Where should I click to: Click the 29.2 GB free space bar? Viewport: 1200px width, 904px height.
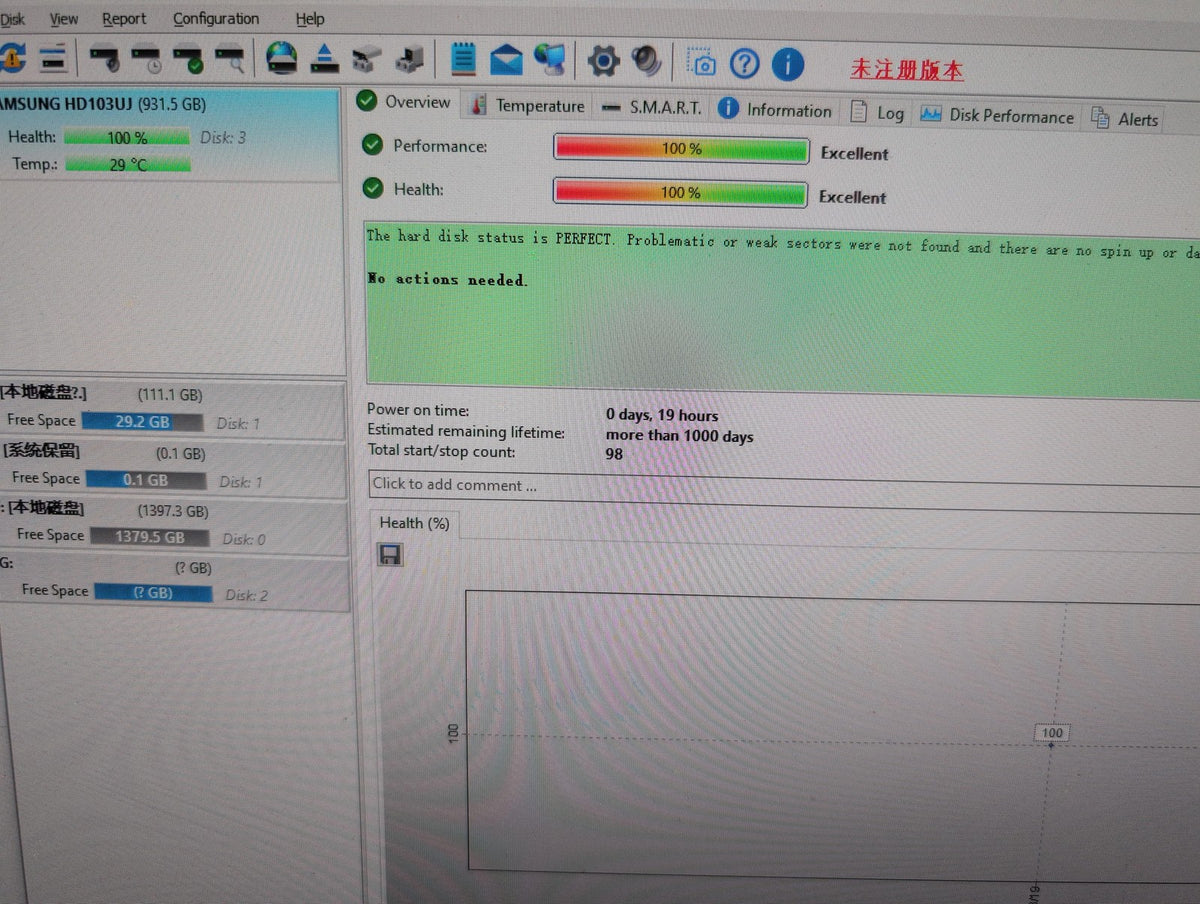142,422
